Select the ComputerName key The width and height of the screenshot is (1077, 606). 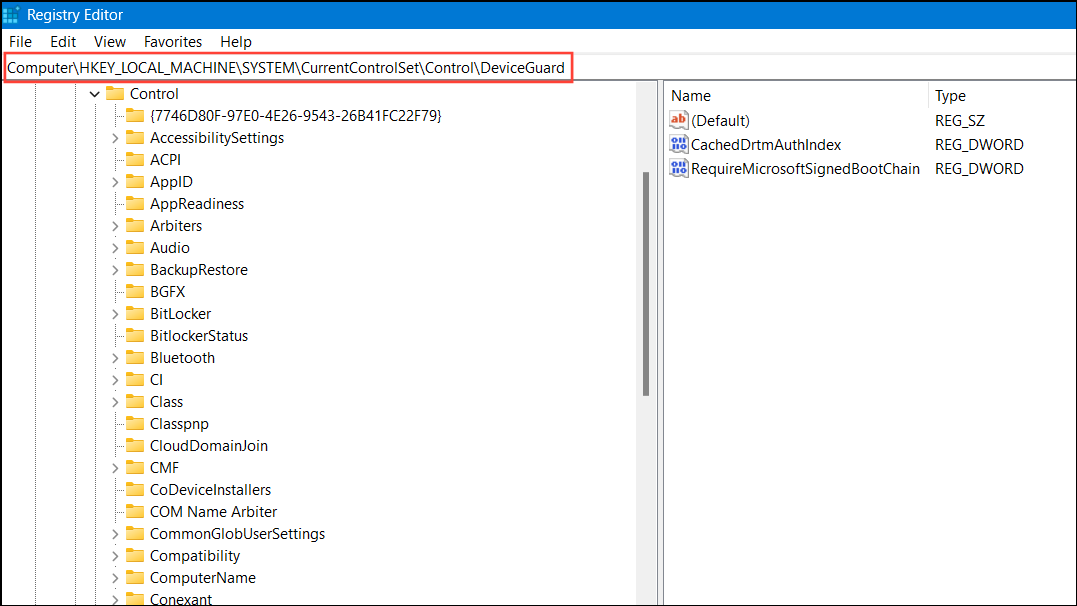(203, 578)
